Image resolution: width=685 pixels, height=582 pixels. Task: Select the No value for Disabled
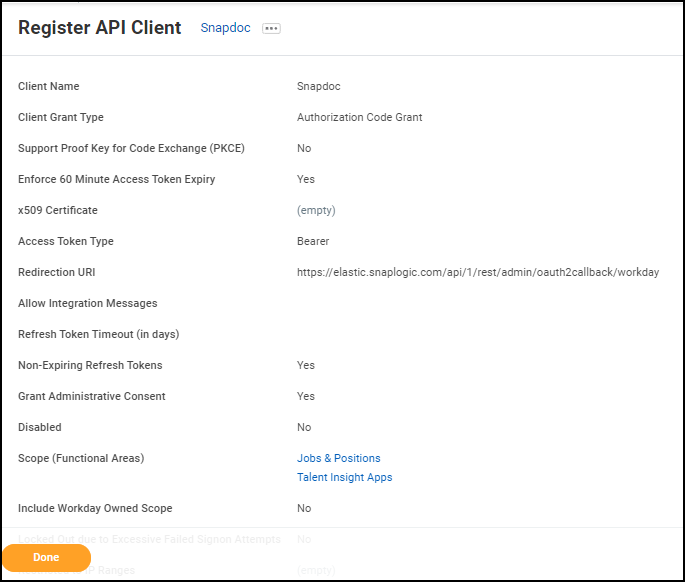coord(304,427)
